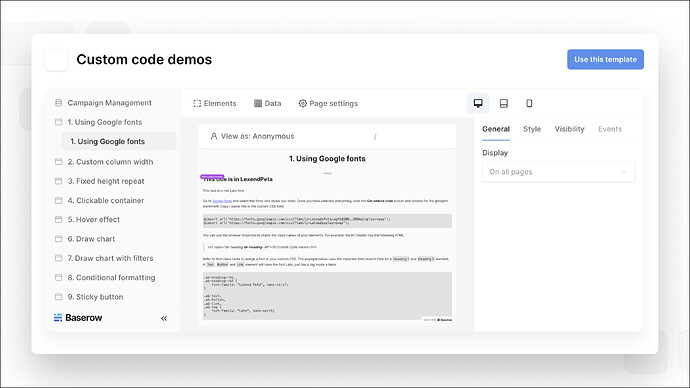
Task: Click page icon next to 3. Fixed height repeat
Action: pos(59,181)
